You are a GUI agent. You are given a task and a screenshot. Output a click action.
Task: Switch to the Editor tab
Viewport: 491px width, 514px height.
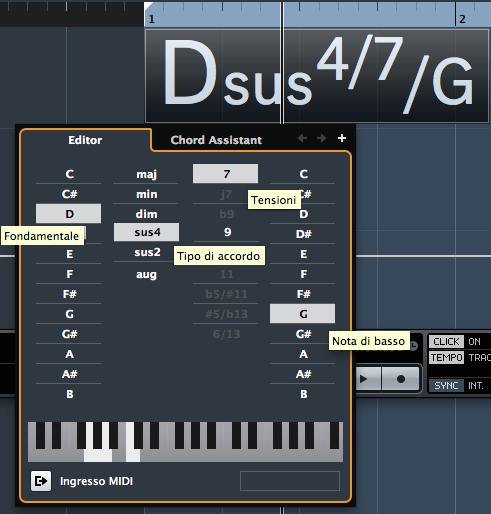(85, 140)
